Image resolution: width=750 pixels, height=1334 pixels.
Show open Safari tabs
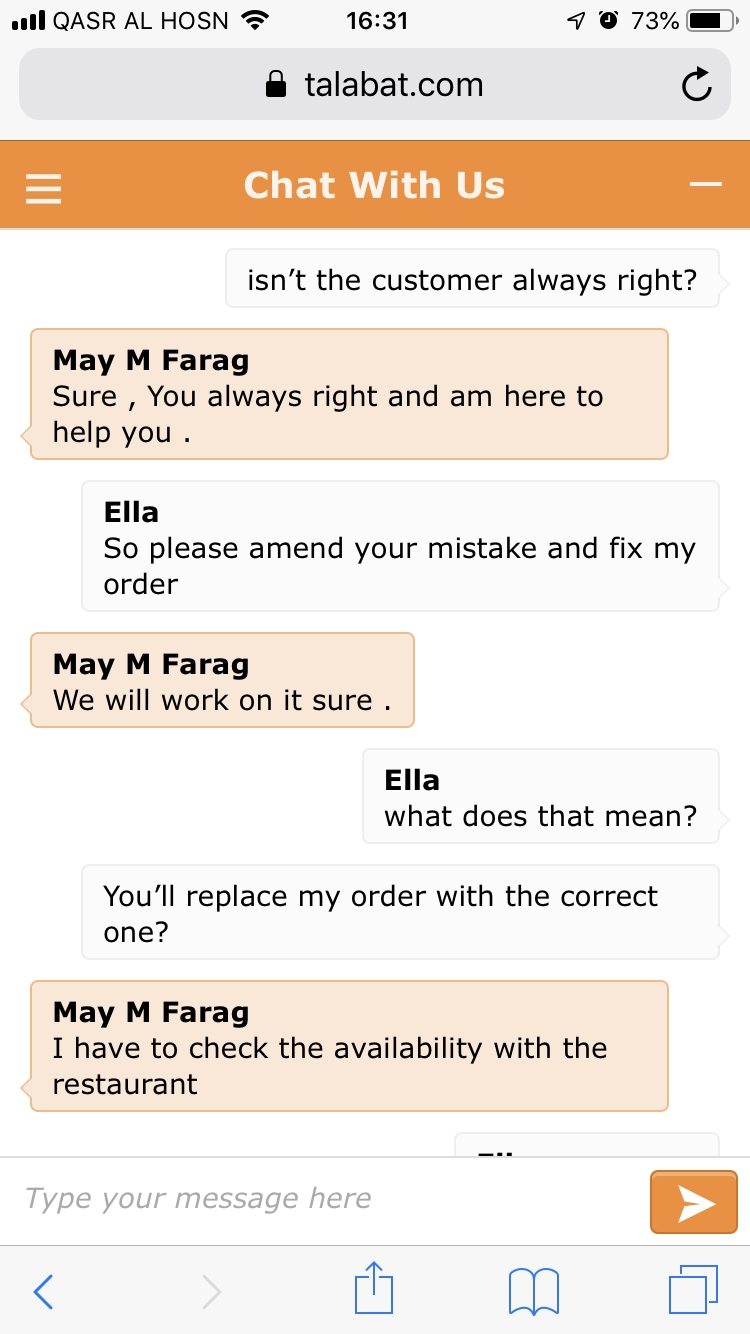click(693, 1290)
